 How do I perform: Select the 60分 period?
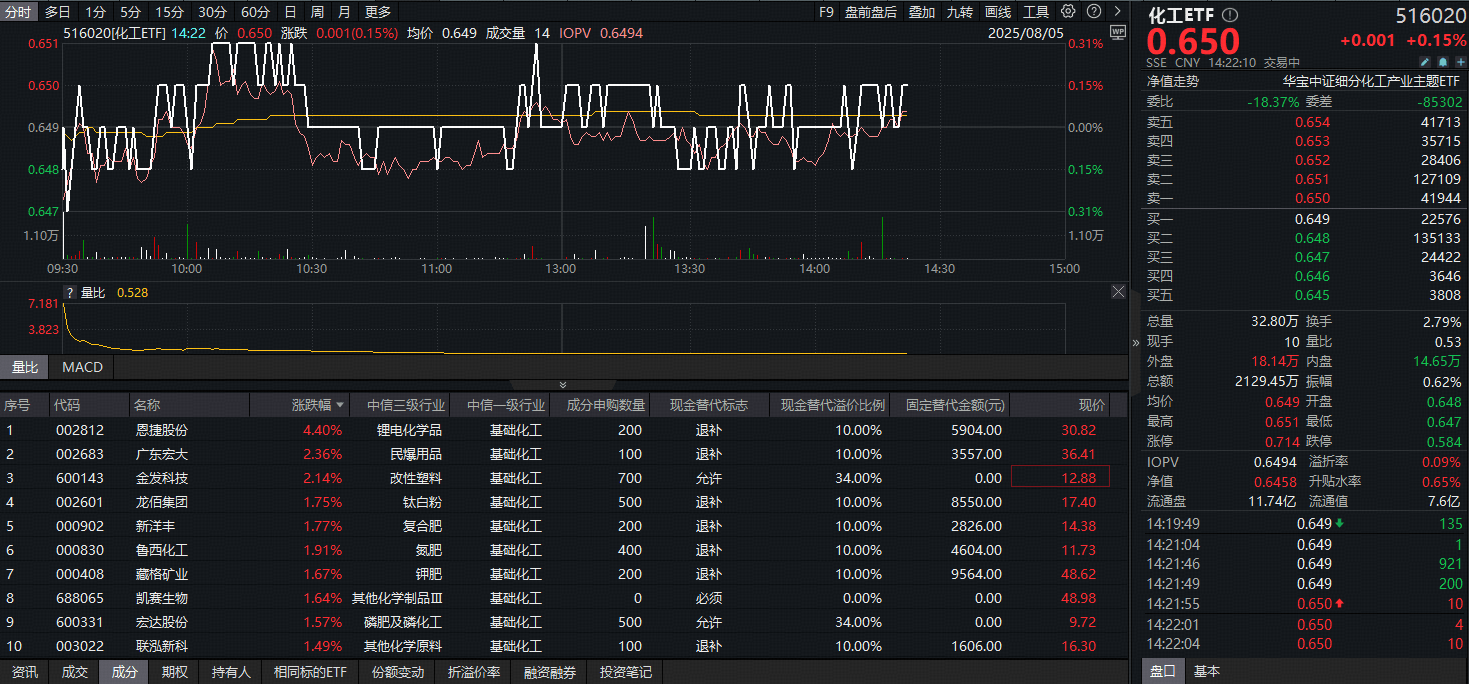255,12
